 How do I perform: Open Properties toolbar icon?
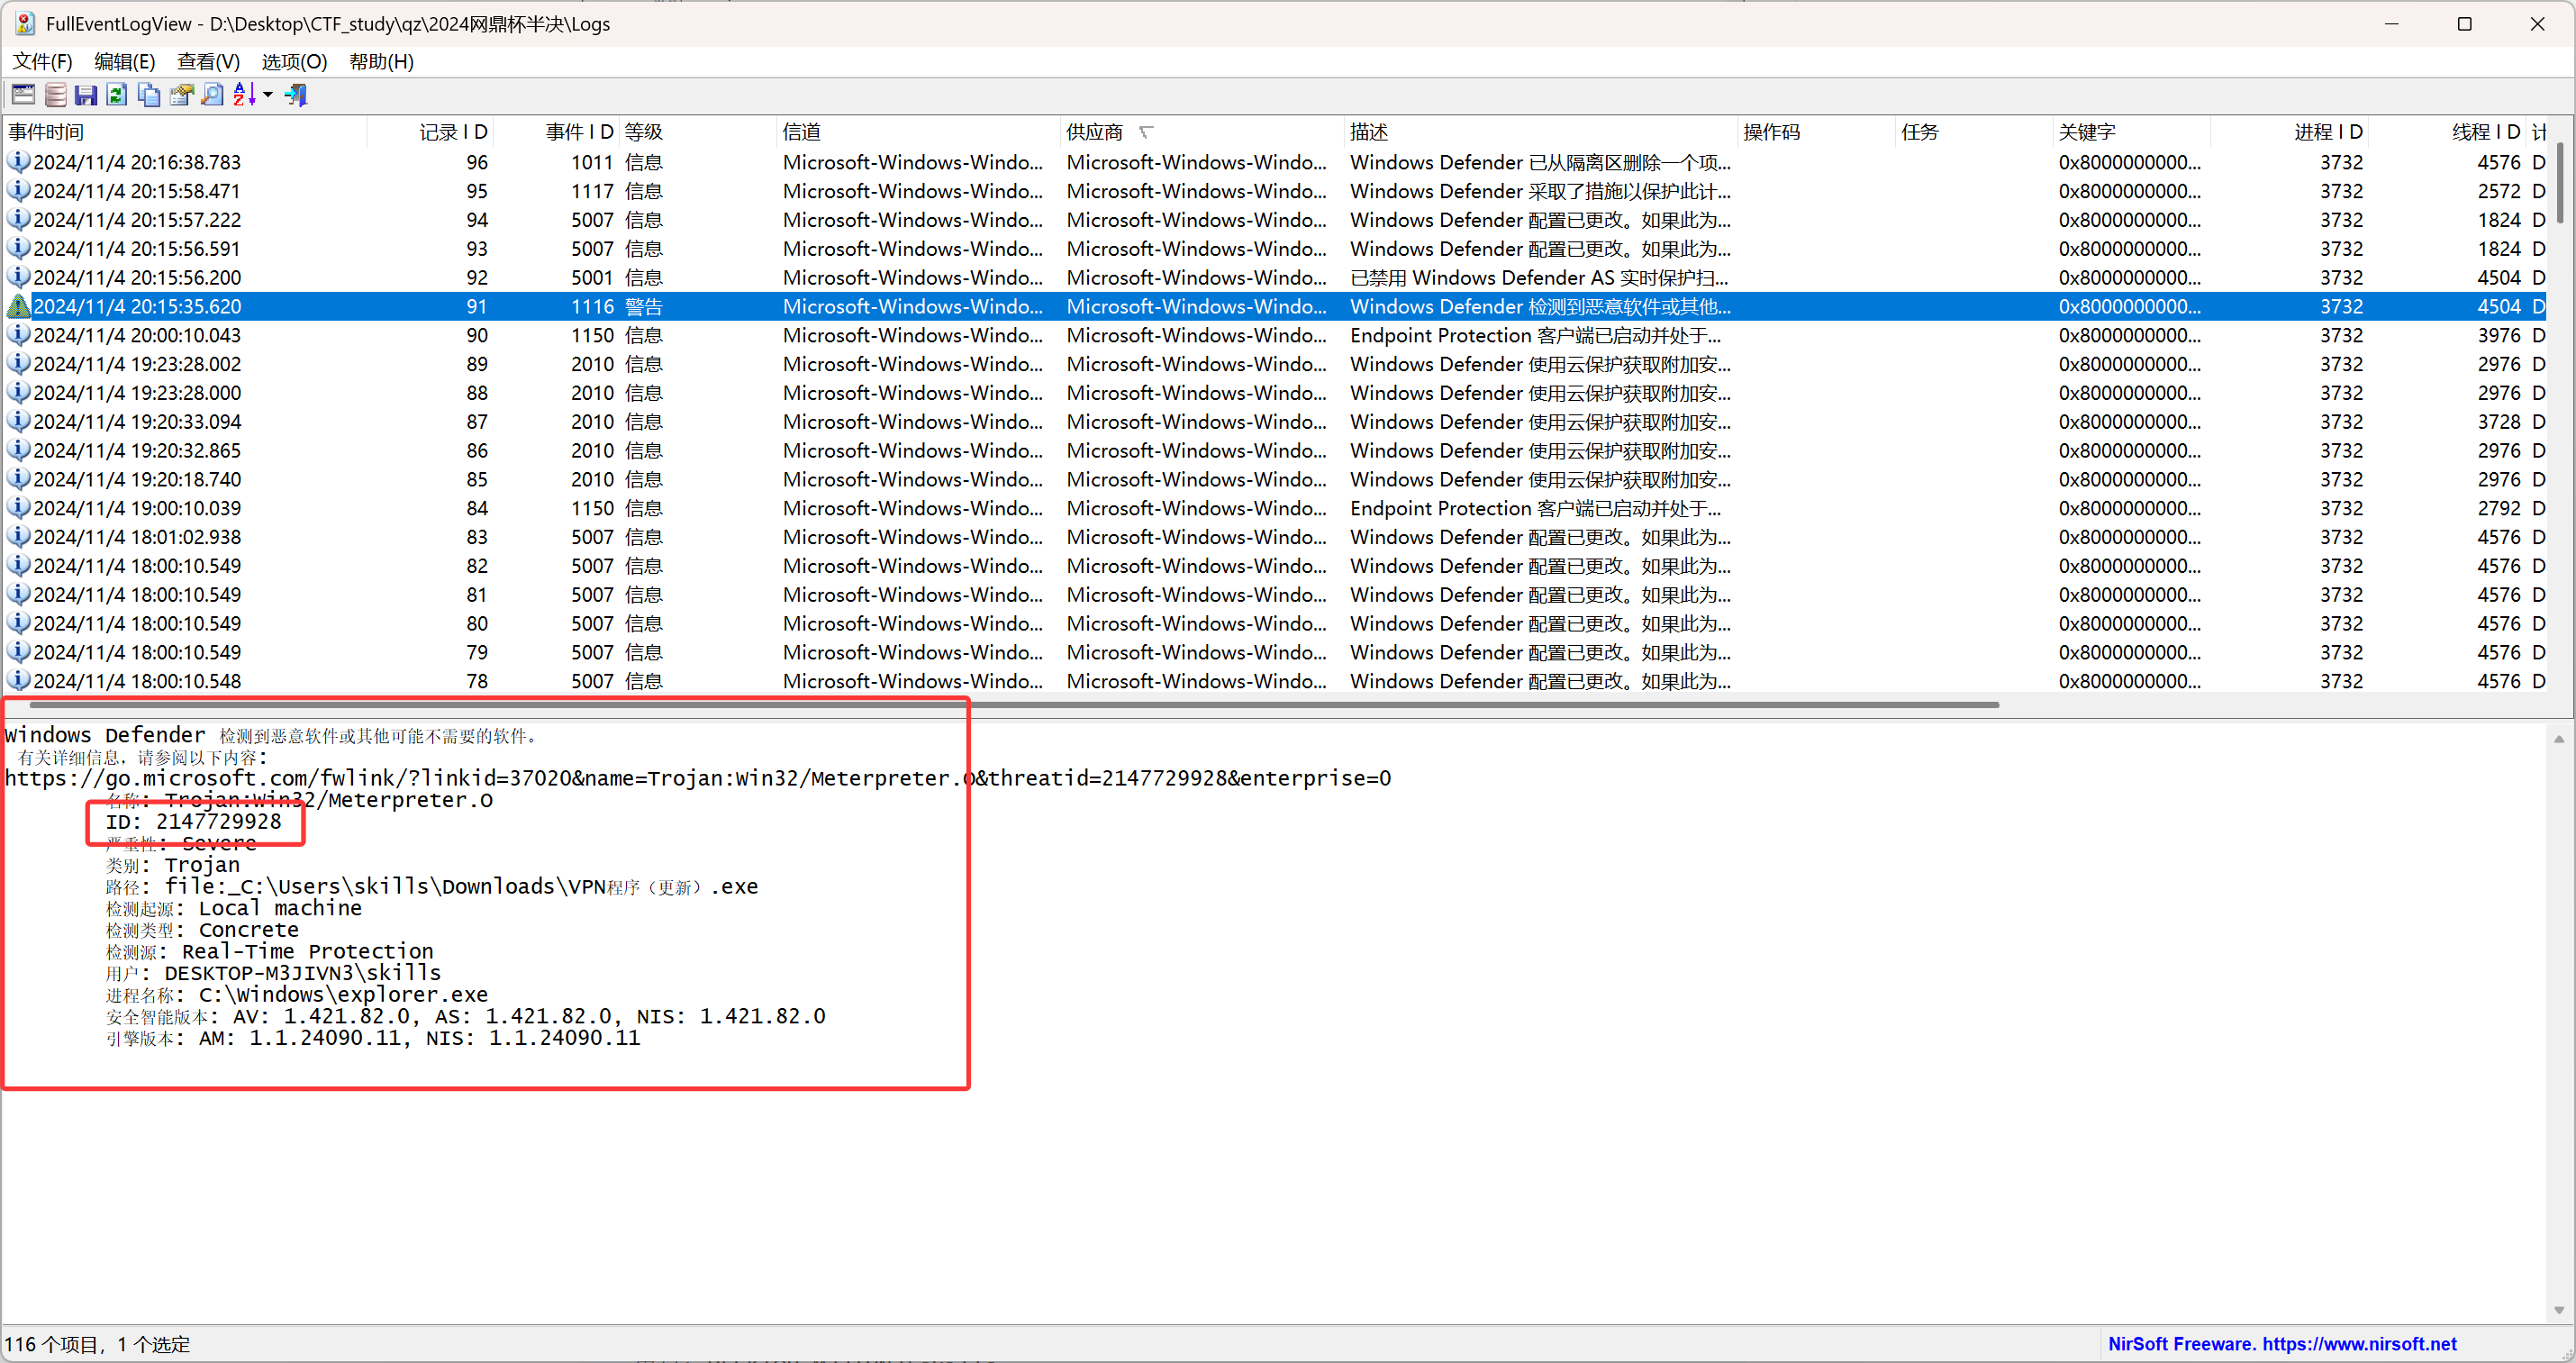(181, 95)
